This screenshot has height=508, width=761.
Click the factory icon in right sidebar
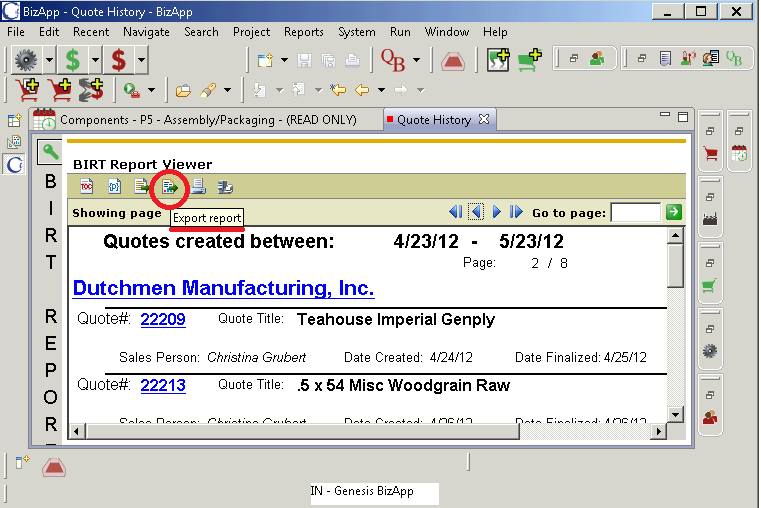click(710, 220)
